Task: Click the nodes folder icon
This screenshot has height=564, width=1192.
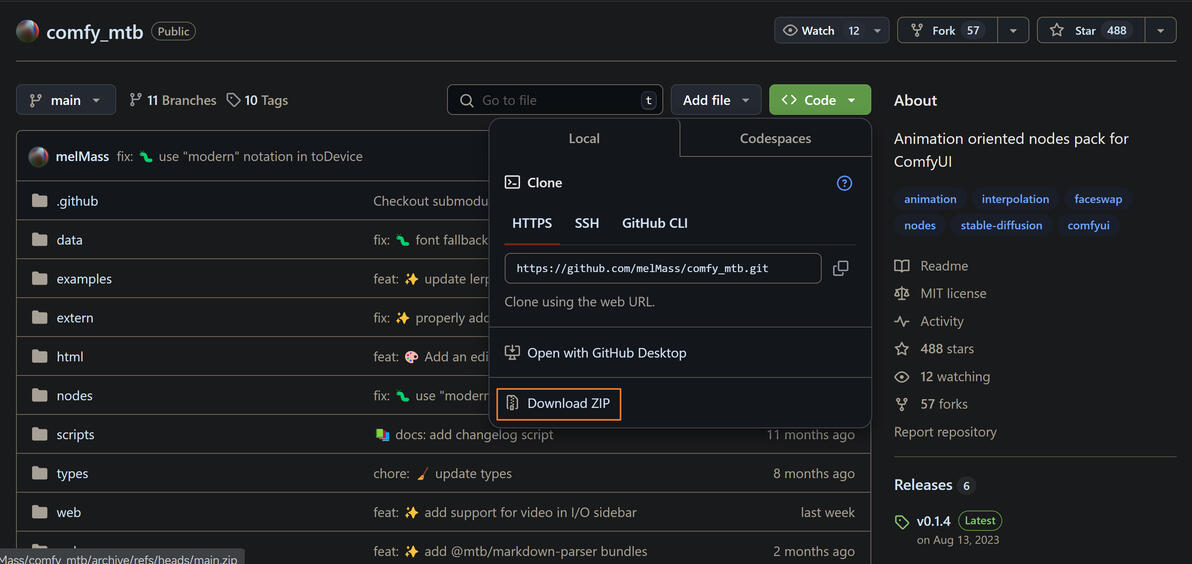Action: (40, 396)
